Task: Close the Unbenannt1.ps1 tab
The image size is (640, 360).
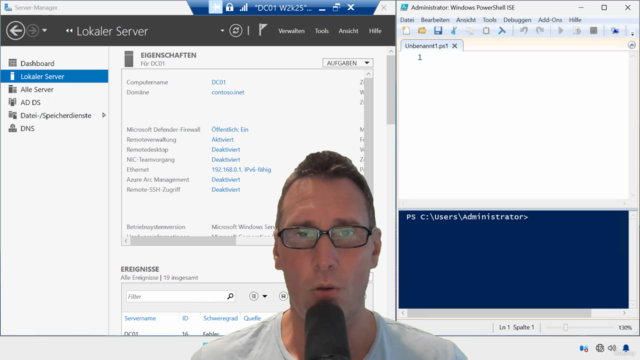Action: pyautogui.click(x=455, y=46)
